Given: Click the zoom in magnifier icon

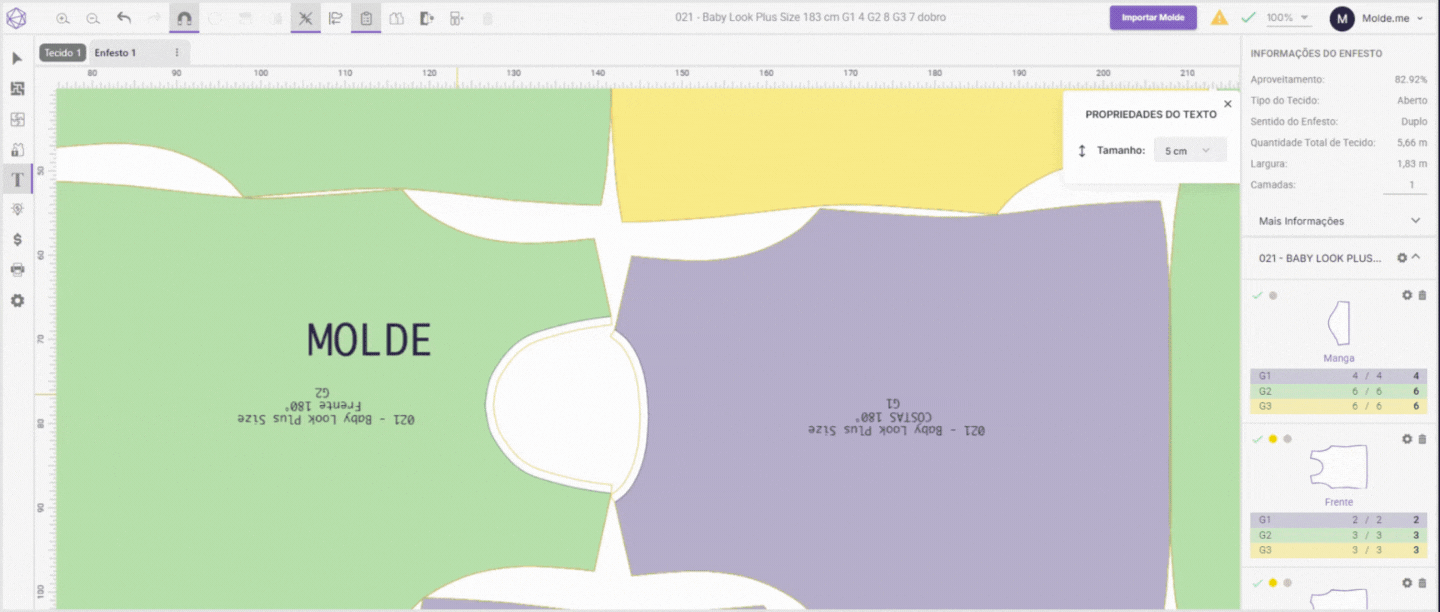Looking at the screenshot, I should [x=63, y=18].
